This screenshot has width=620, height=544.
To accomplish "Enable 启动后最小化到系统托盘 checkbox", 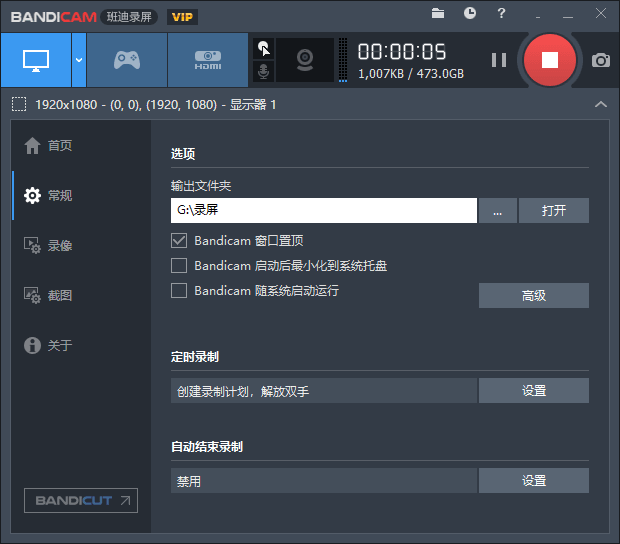I will click(x=179, y=265).
